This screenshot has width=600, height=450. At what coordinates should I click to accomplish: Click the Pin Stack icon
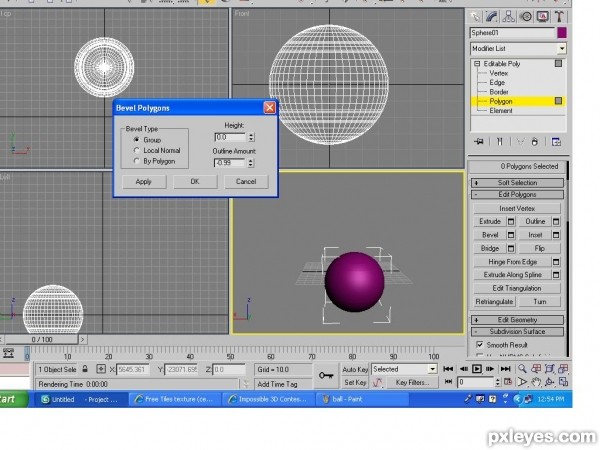[479, 142]
